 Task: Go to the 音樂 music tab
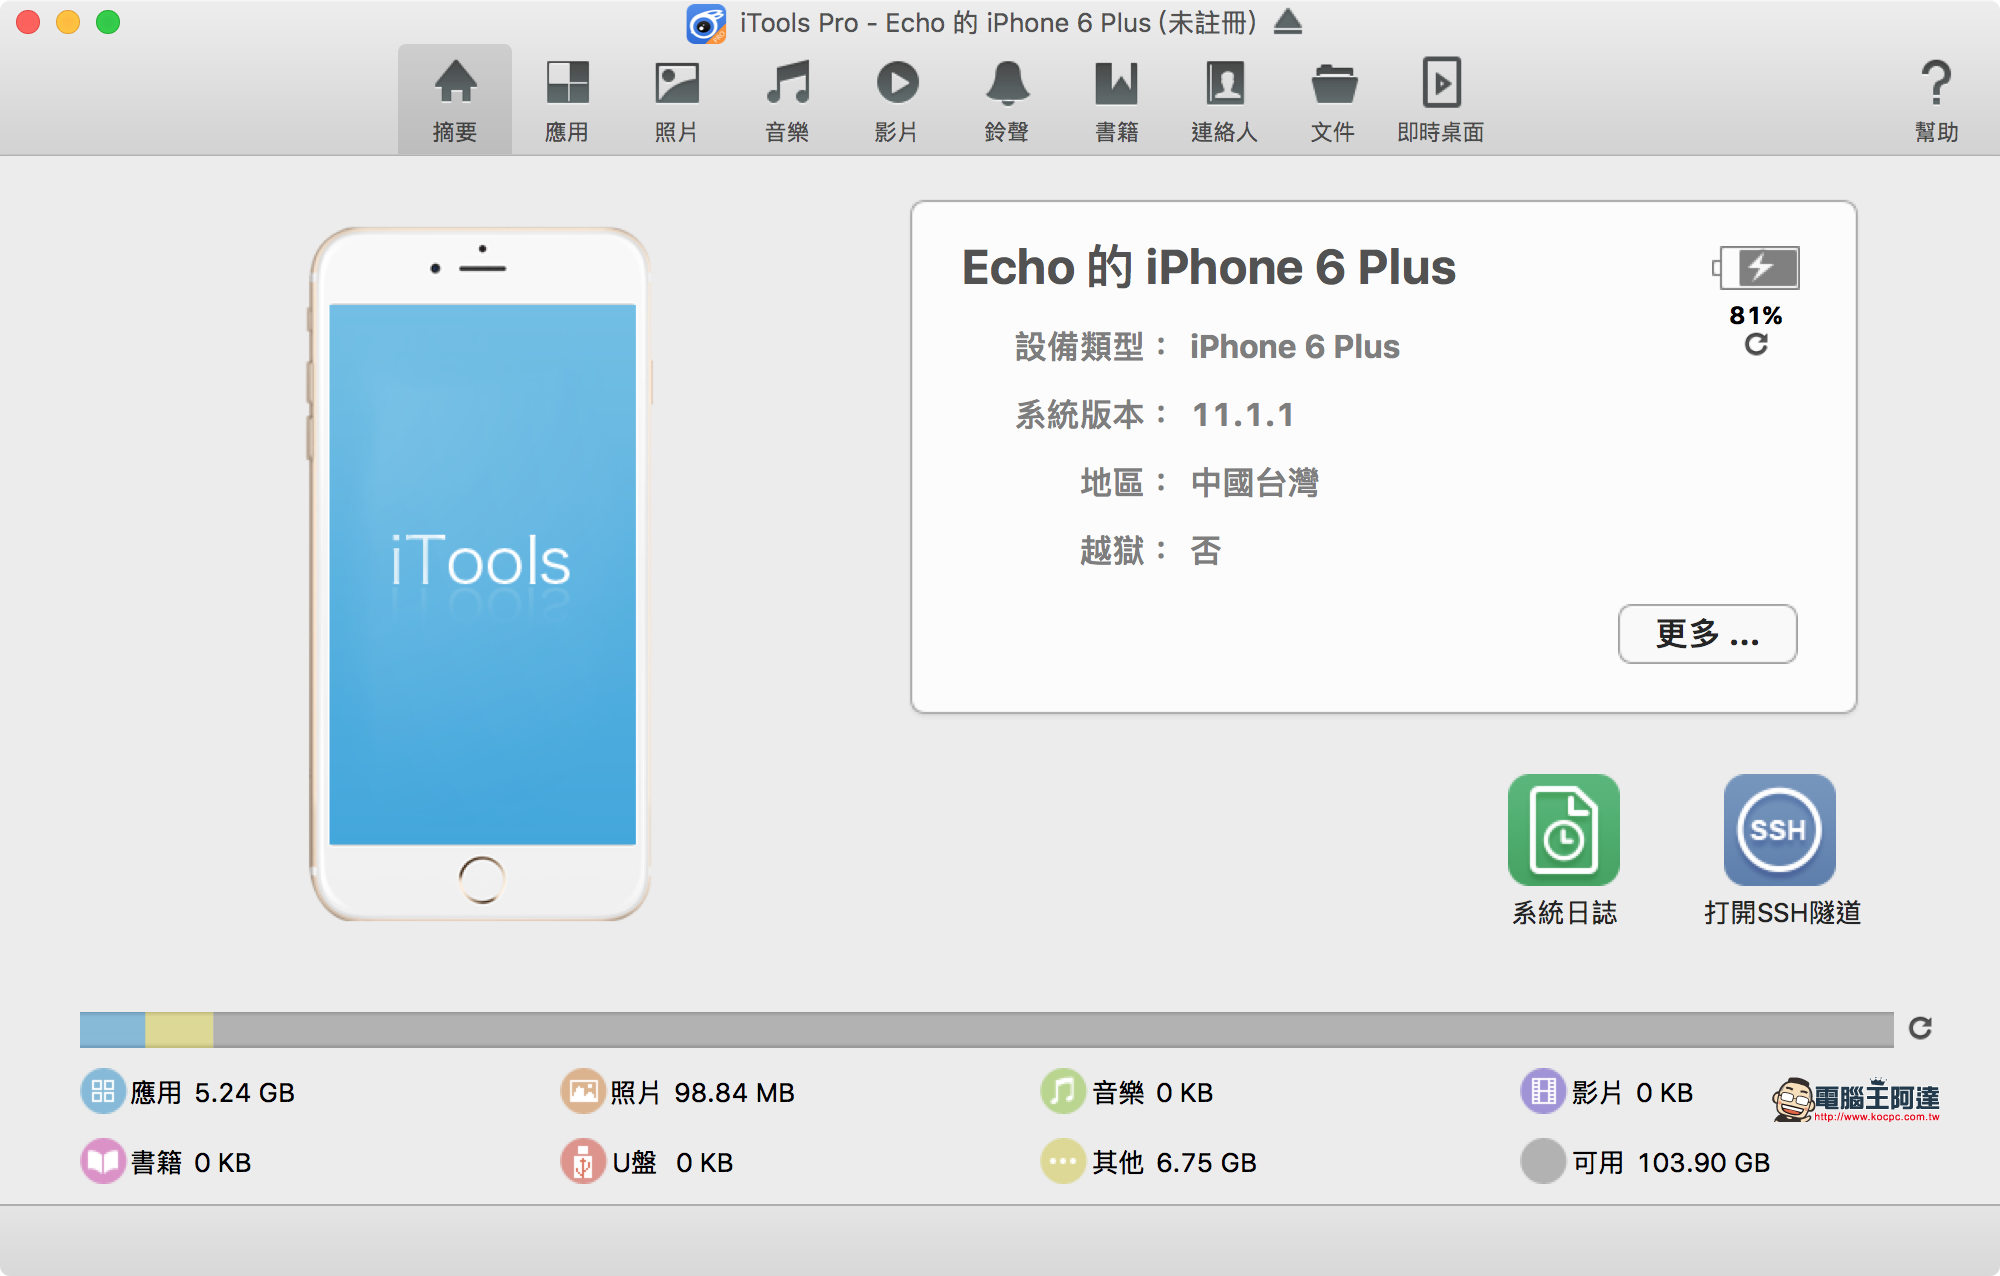tap(787, 100)
